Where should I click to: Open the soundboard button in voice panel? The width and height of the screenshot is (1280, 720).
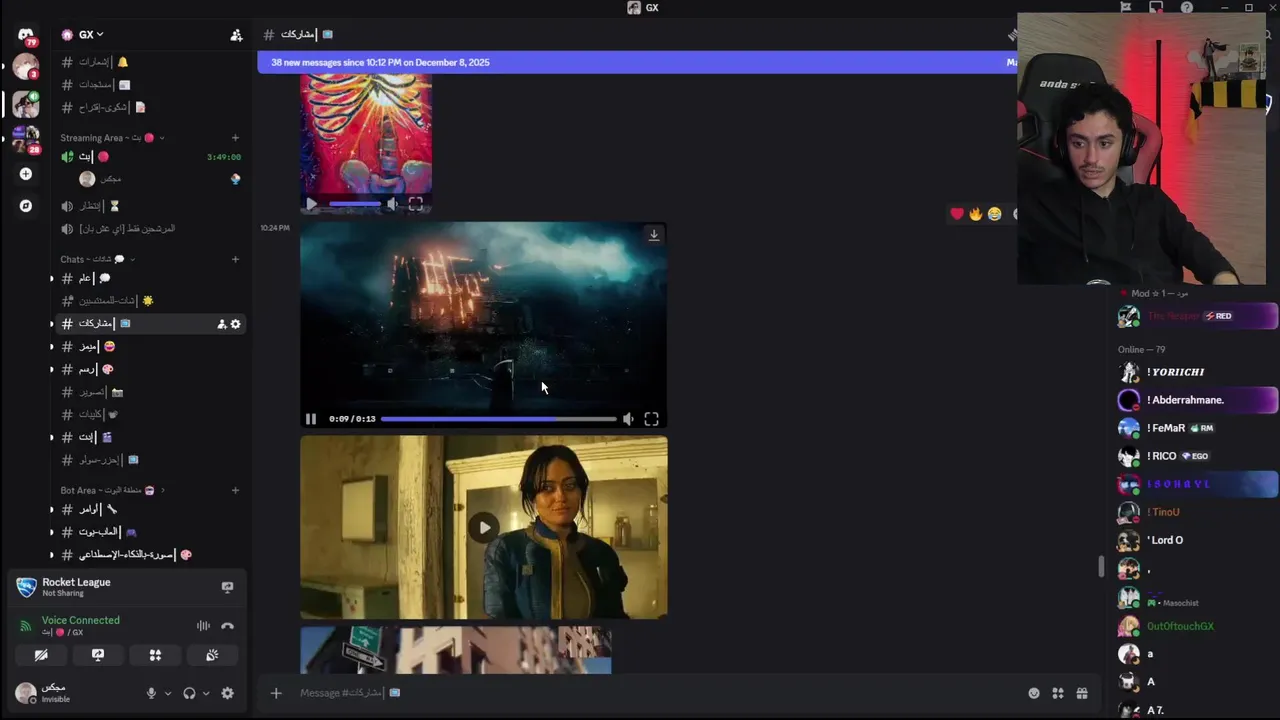coord(212,655)
